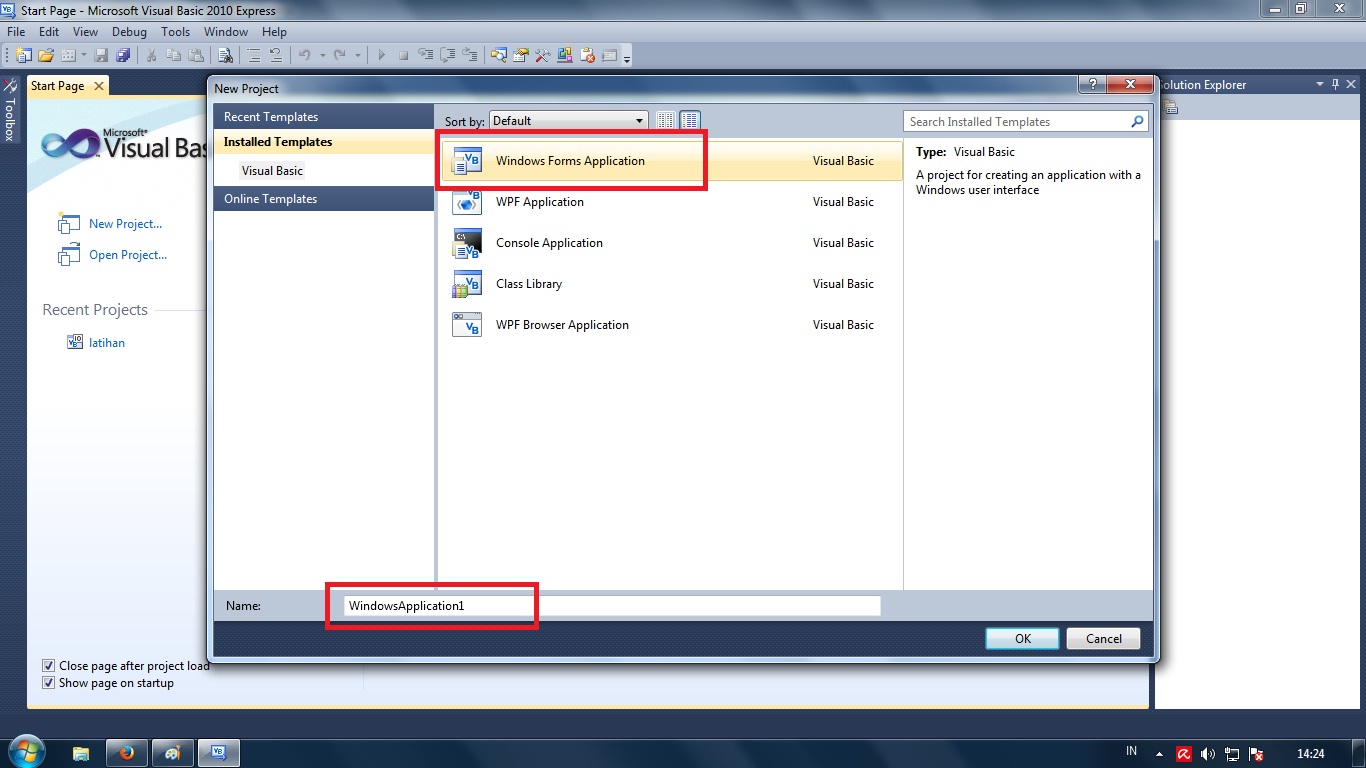This screenshot has width=1366, height=768.
Task: Open the Find in Files toolbar icon
Action: click(x=225, y=55)
